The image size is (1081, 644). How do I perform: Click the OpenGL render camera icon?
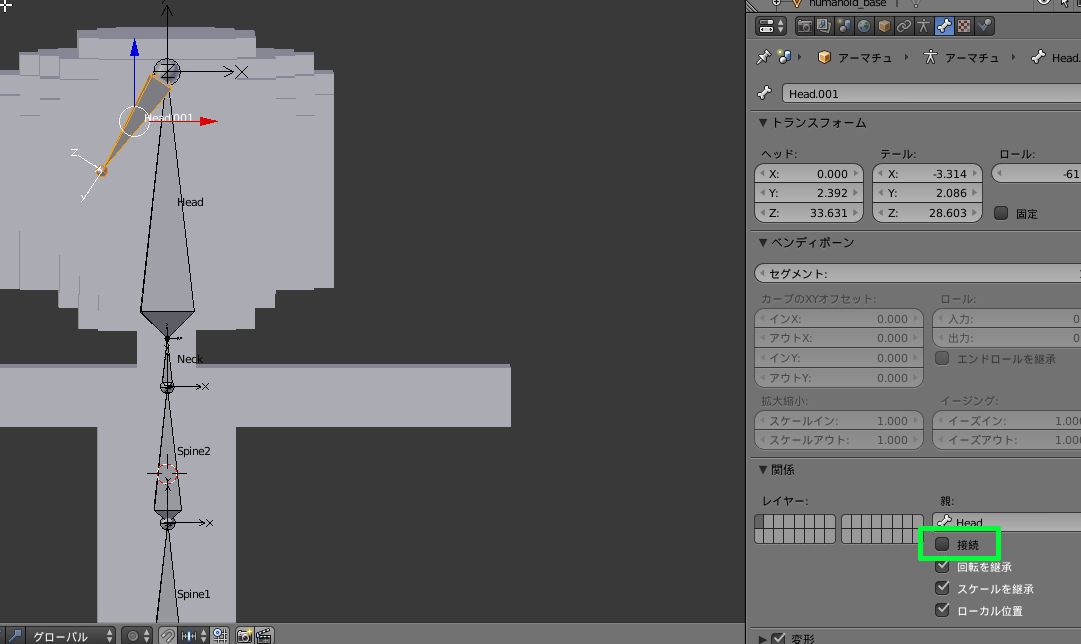[x=243, y=635]
